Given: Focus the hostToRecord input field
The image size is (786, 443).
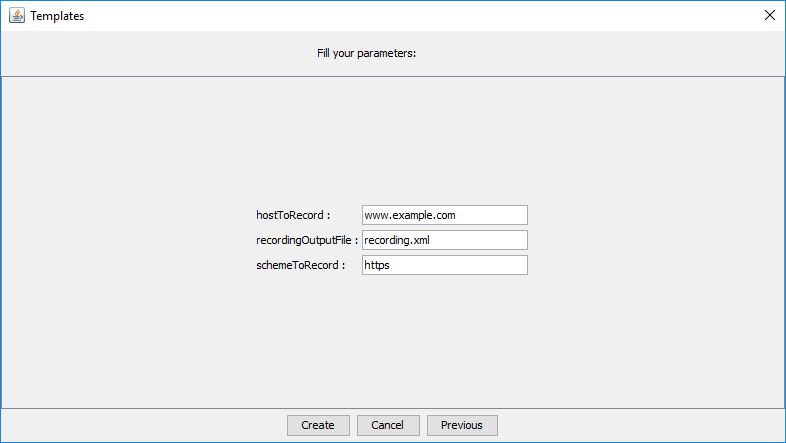Looking at the screenshot, I should tap(444, 215).
